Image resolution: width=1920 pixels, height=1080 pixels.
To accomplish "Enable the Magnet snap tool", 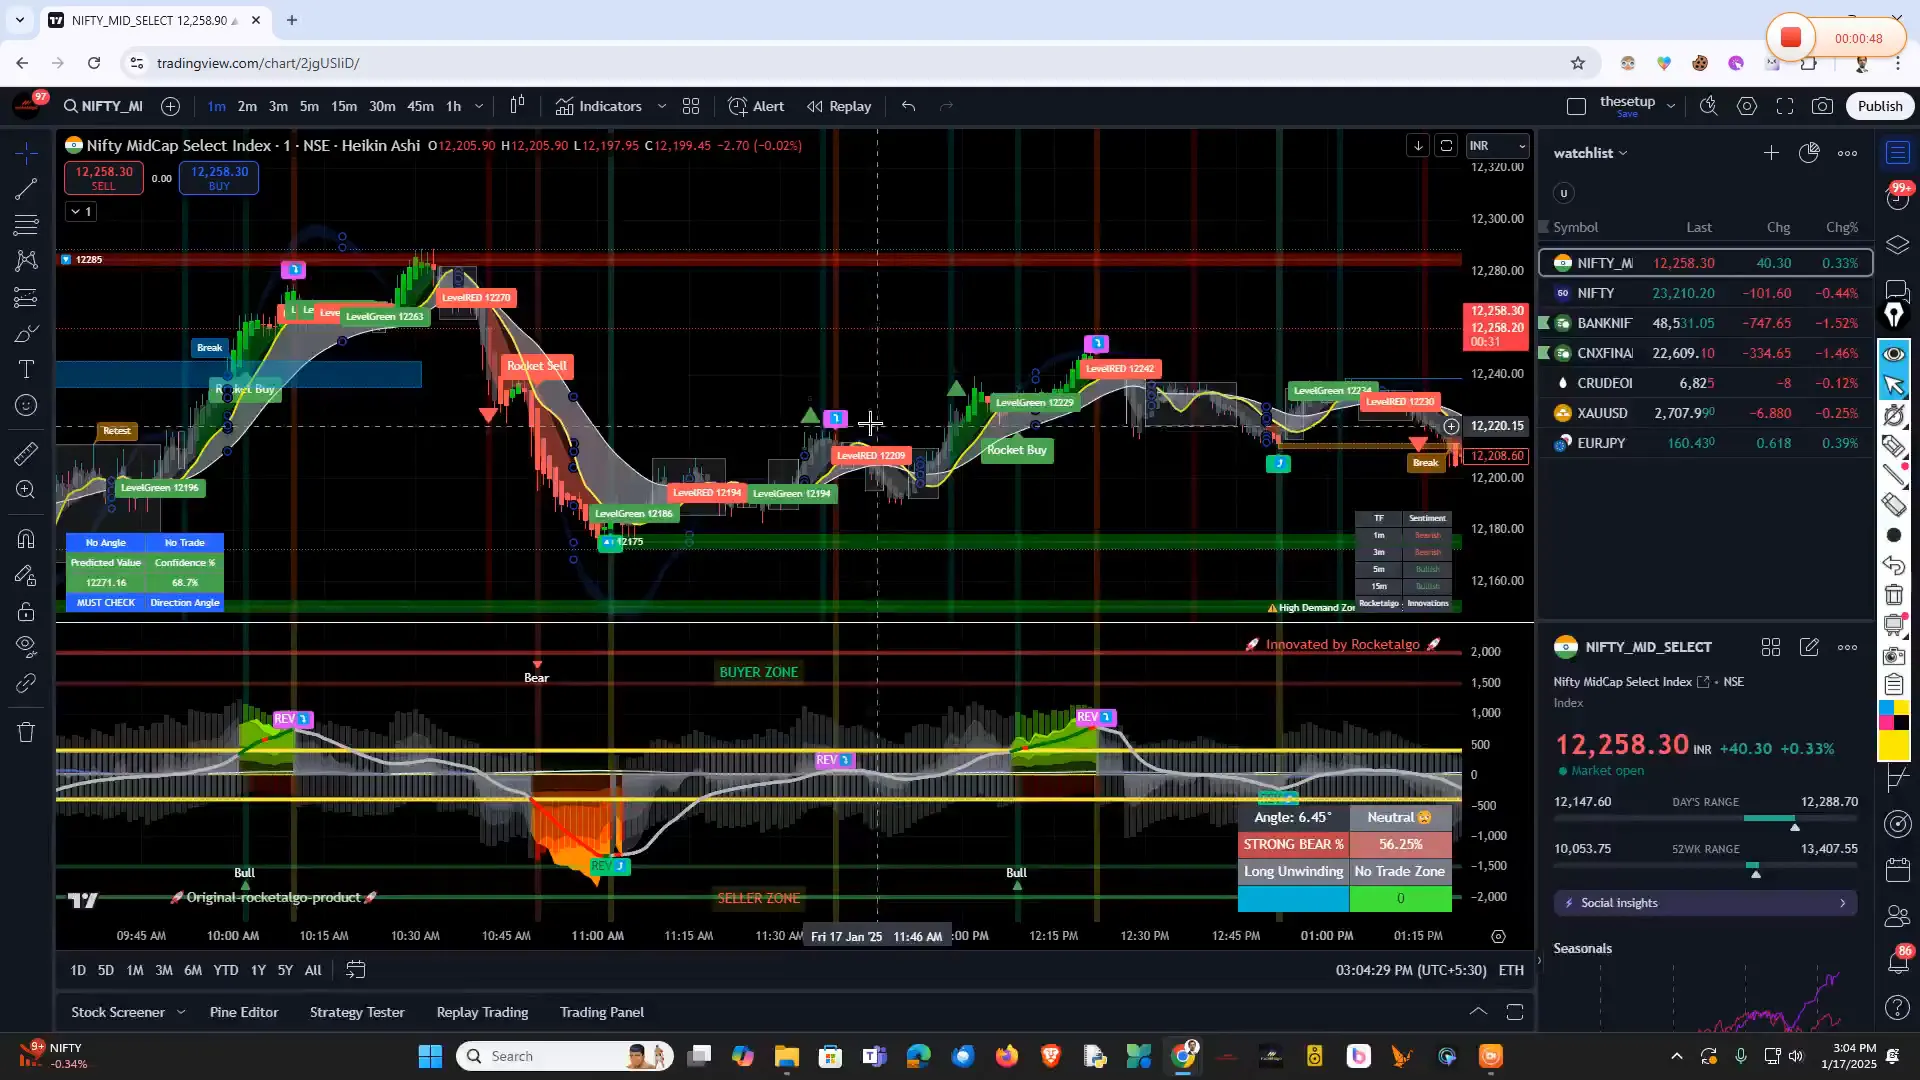I will tap(25, 538).
